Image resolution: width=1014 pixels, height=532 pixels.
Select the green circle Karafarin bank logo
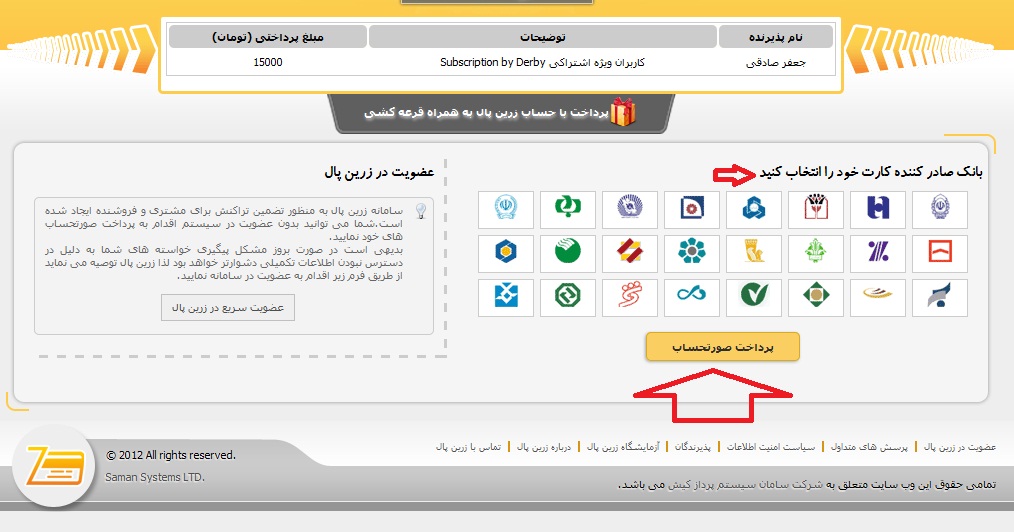(568, 253)
